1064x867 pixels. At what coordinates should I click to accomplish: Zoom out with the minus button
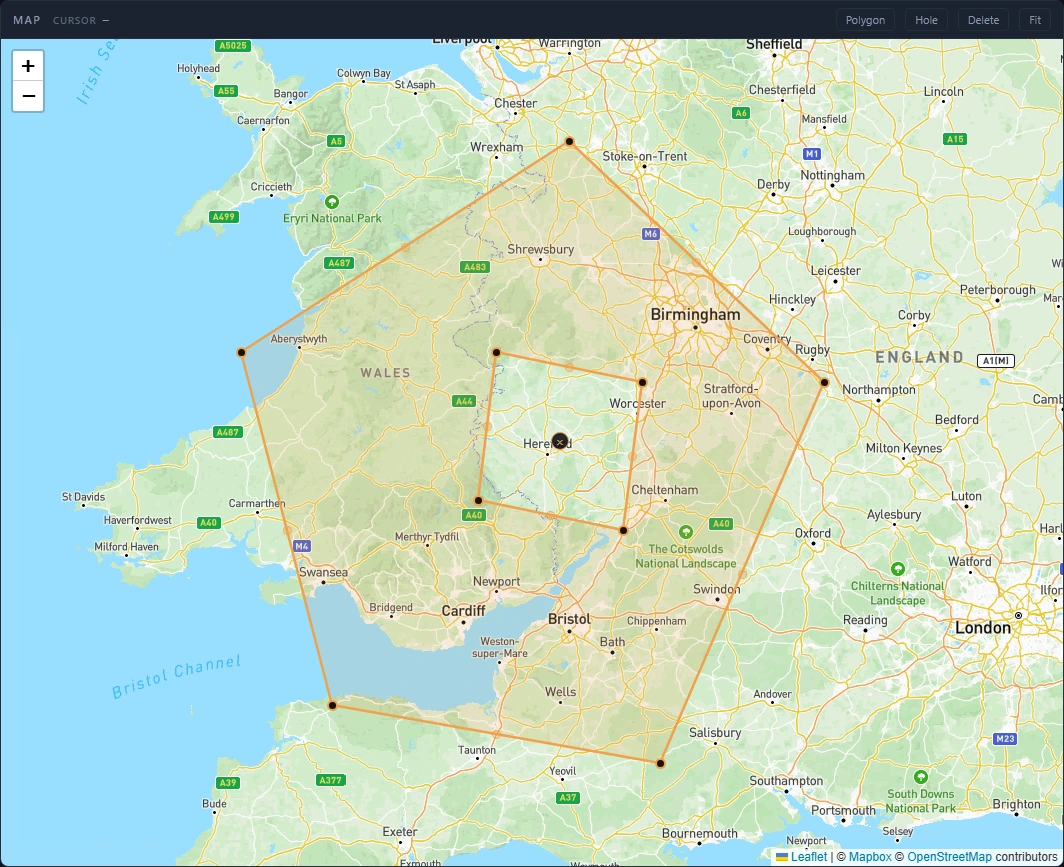(28, 96)
